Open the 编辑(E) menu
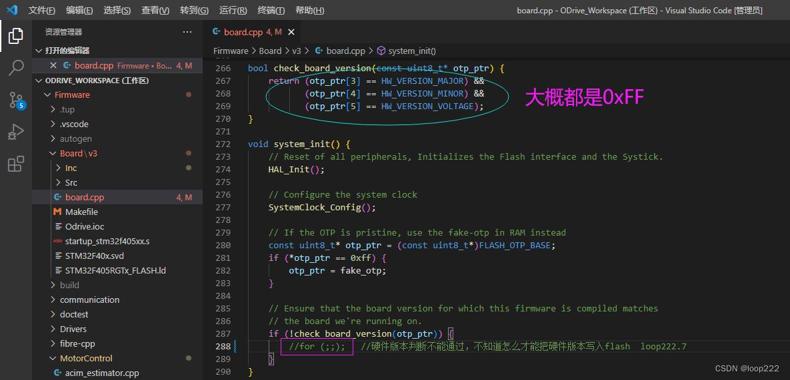 click(79, 10)
